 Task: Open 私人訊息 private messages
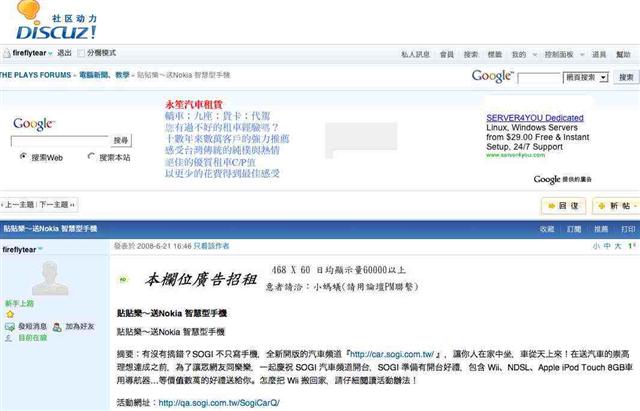[415, 54]
